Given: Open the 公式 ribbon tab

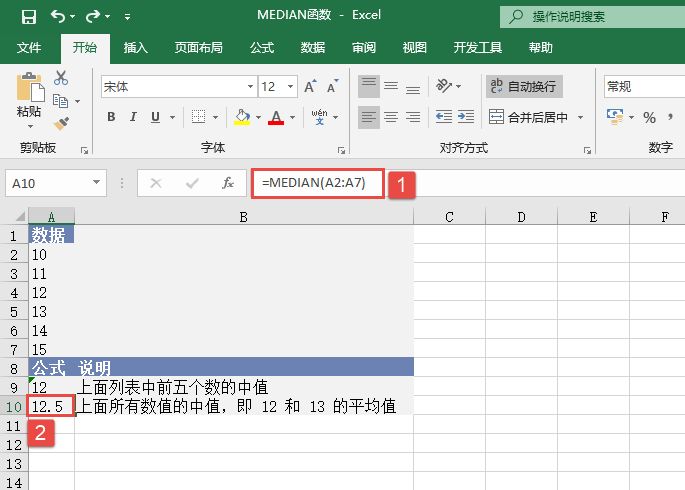Looking at the screenshot, I should coord(261,47).
